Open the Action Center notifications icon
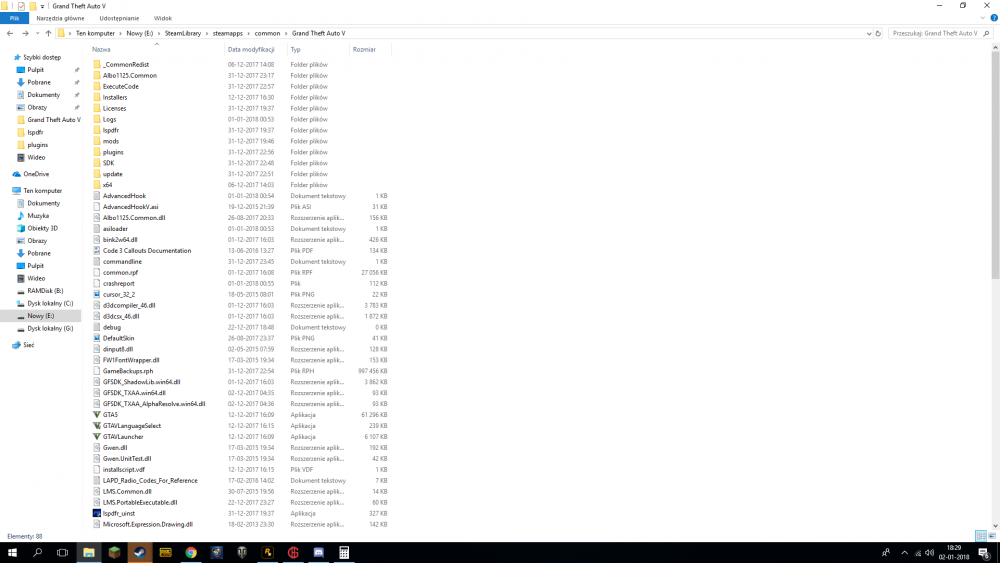Image resolution: width=1000 pixels, height=563 pixels. click(x=985, y=553)
